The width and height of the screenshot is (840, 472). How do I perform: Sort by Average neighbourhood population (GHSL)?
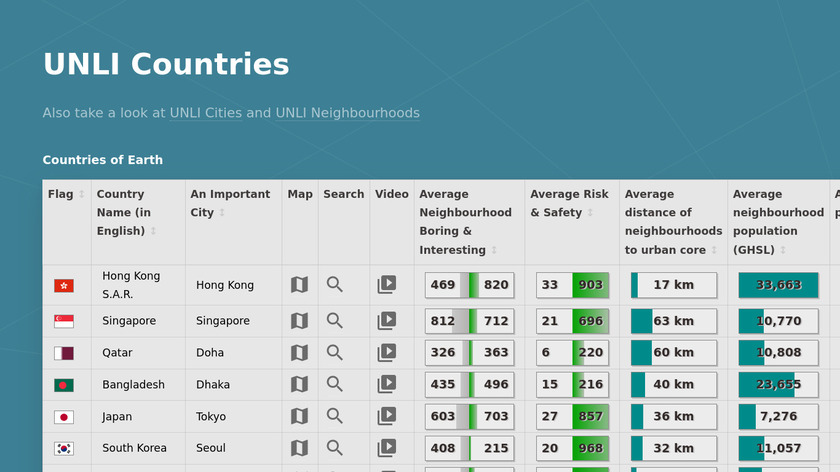point(777,222)
